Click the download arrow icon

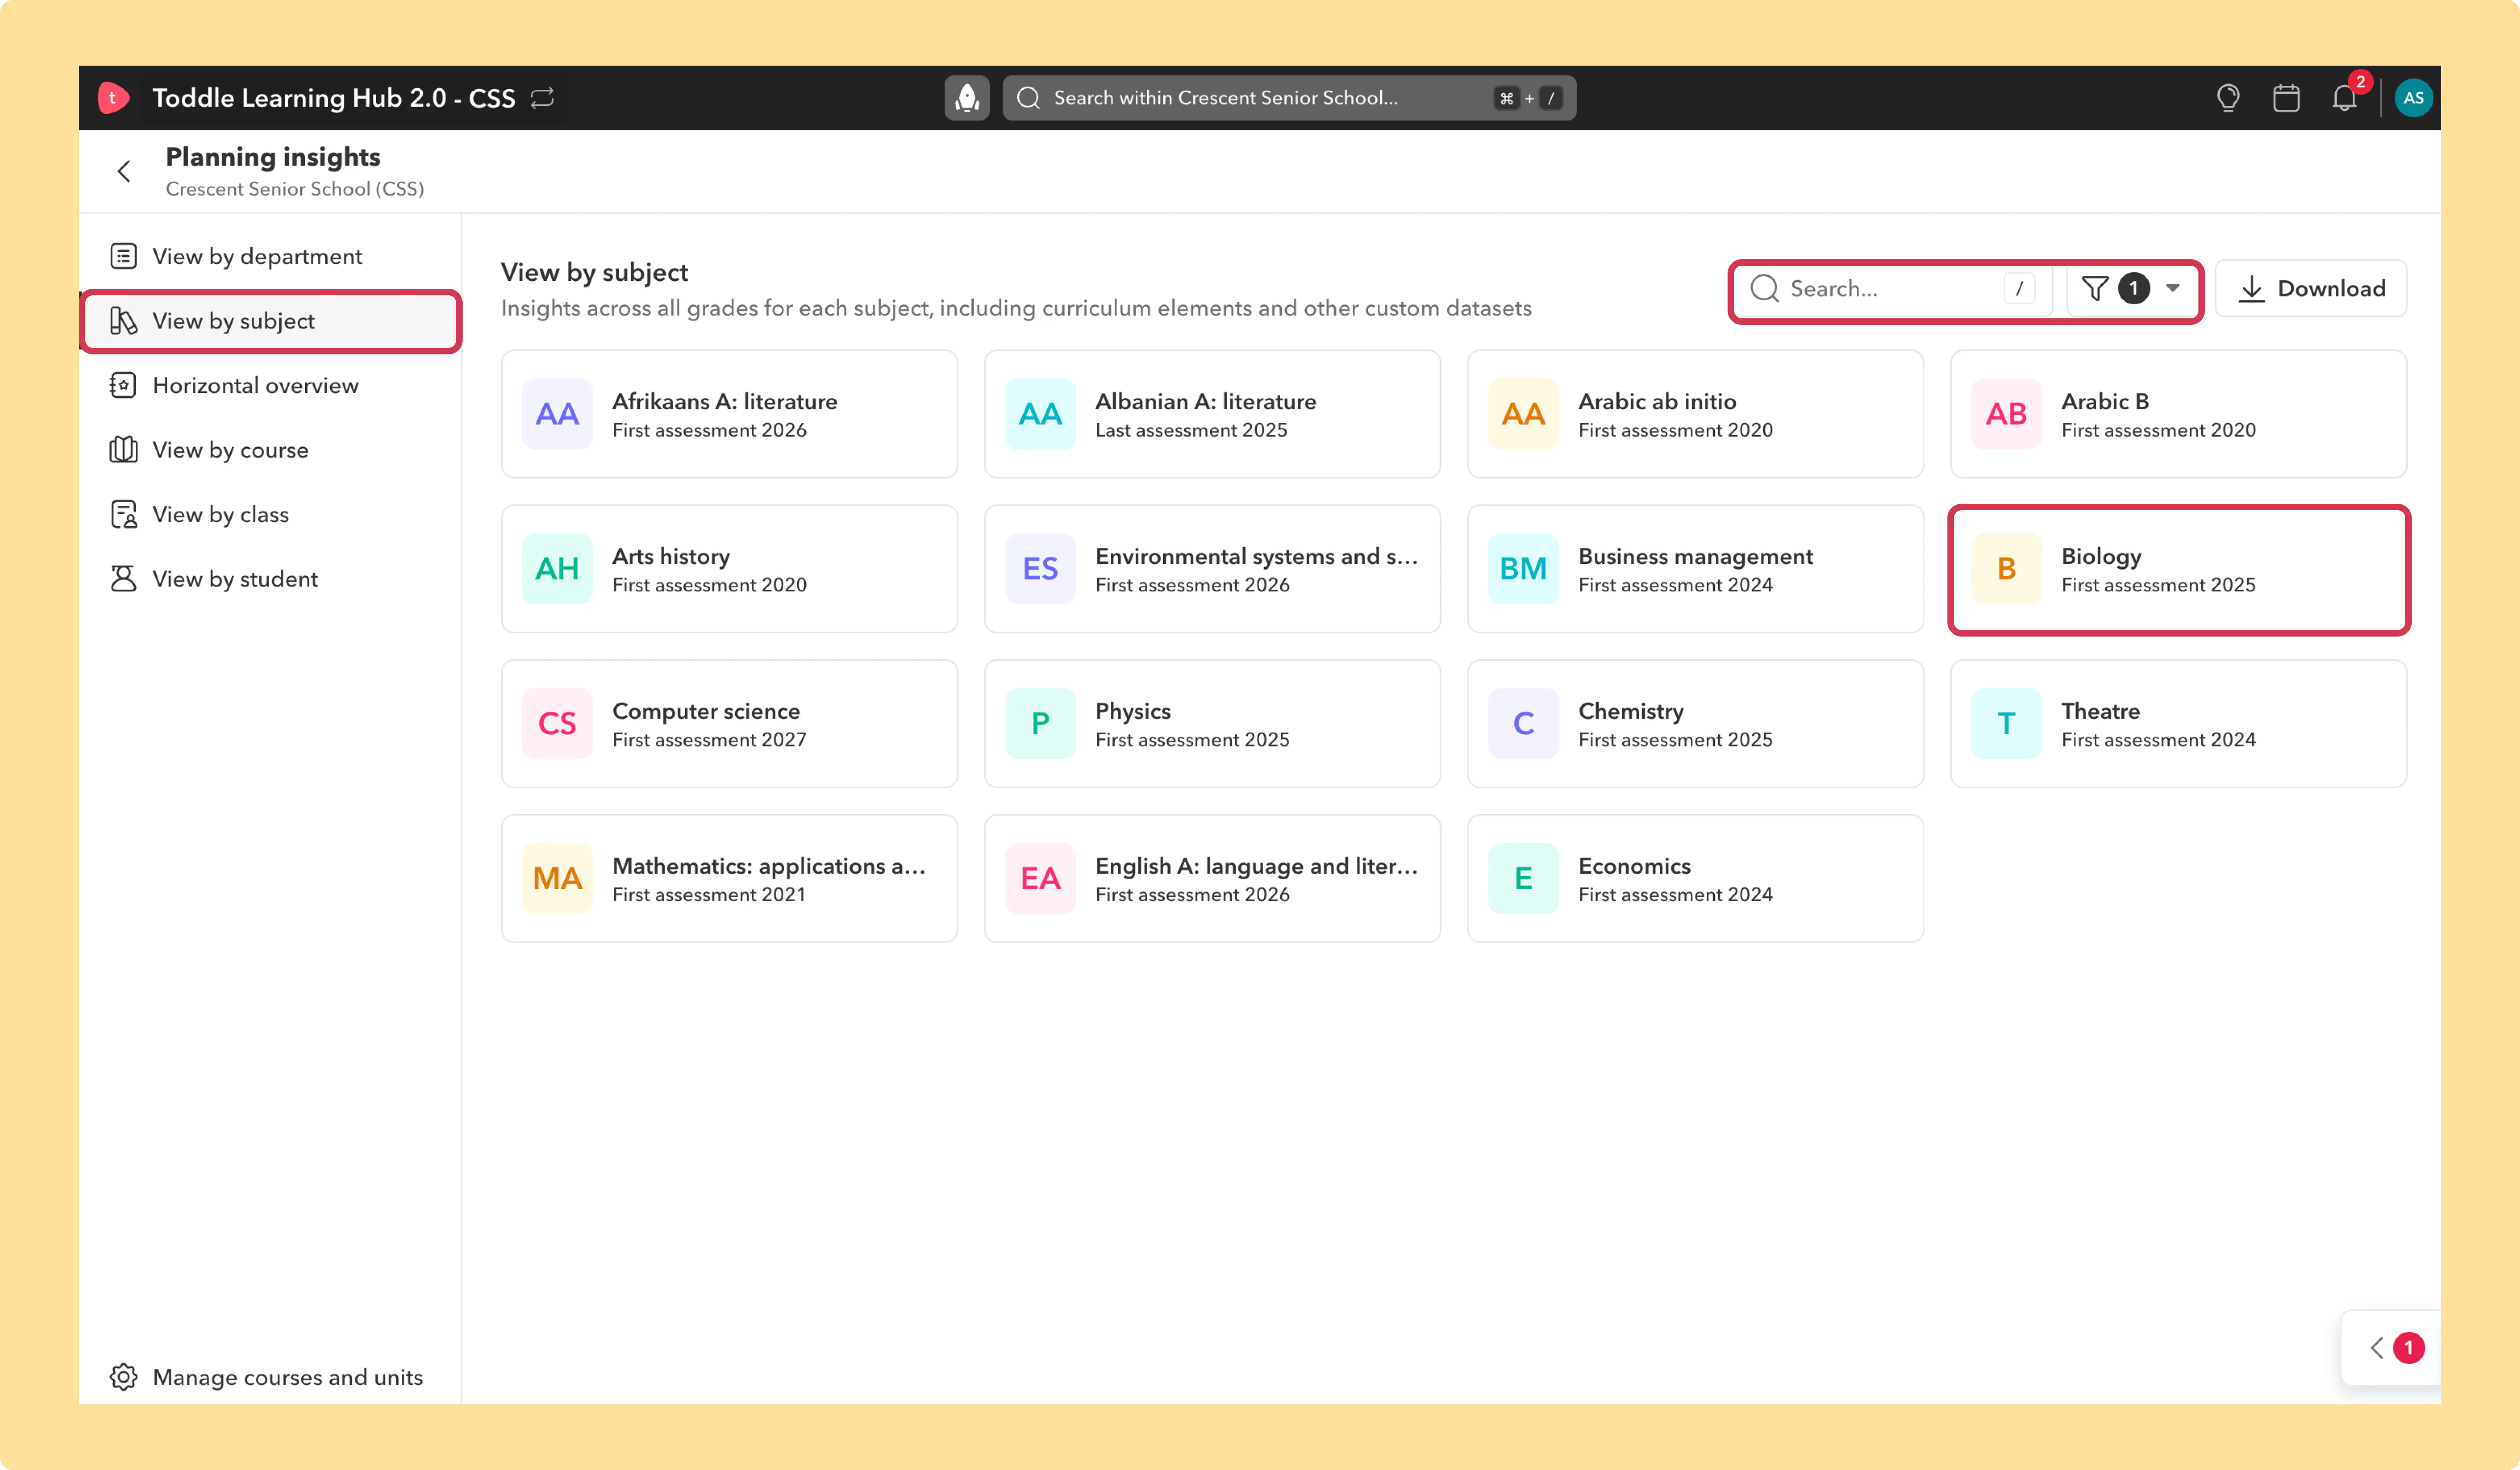click(x=2251, y=289)
